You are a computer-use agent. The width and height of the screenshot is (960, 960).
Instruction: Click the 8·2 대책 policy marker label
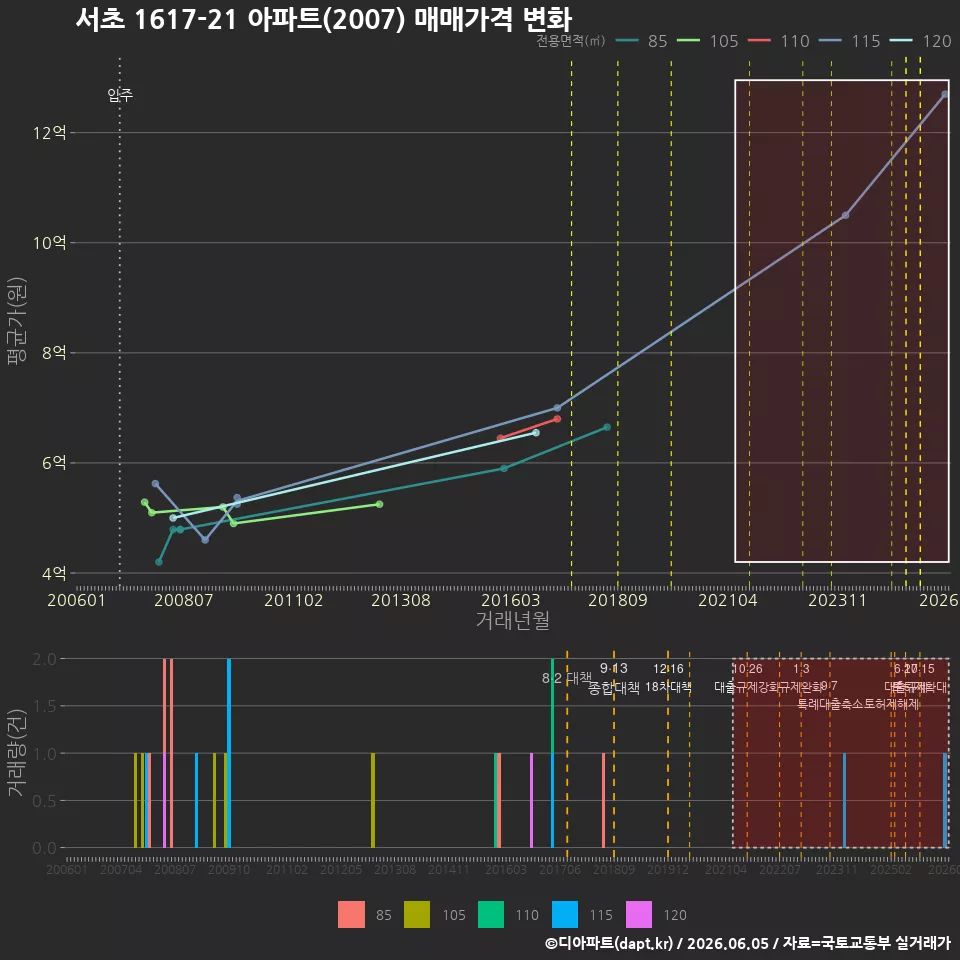tap(567, 678)
